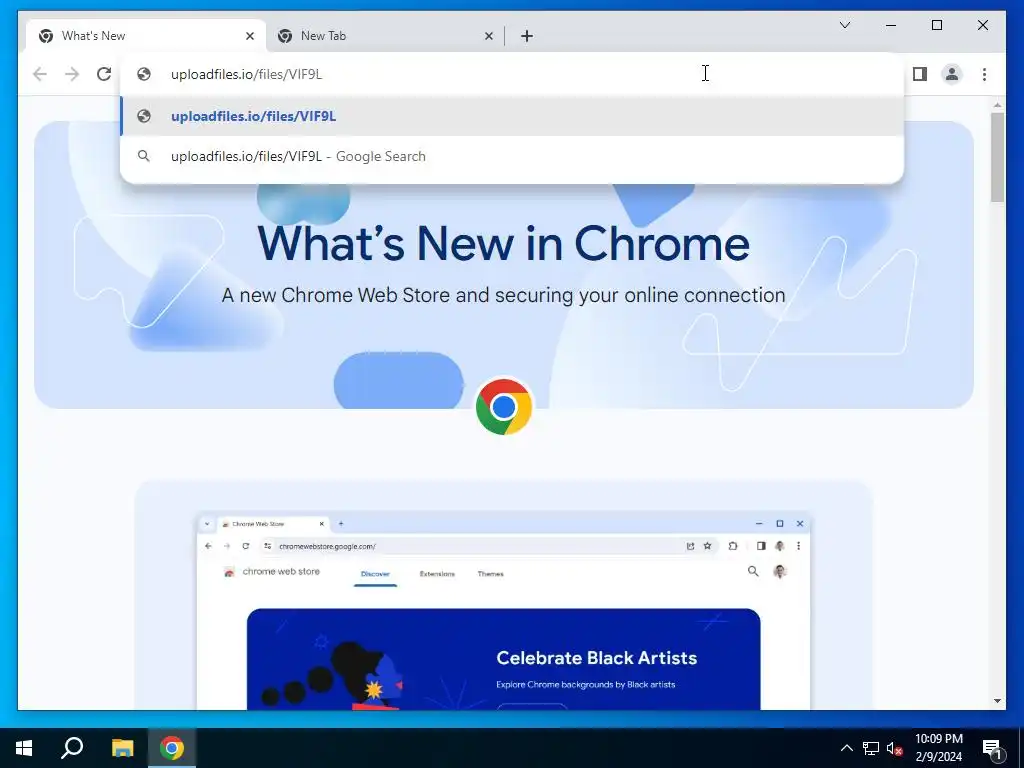This screenshot has width=1024, height=768.
Task: Open Chrome side panel icon
Action: (920, 74)
